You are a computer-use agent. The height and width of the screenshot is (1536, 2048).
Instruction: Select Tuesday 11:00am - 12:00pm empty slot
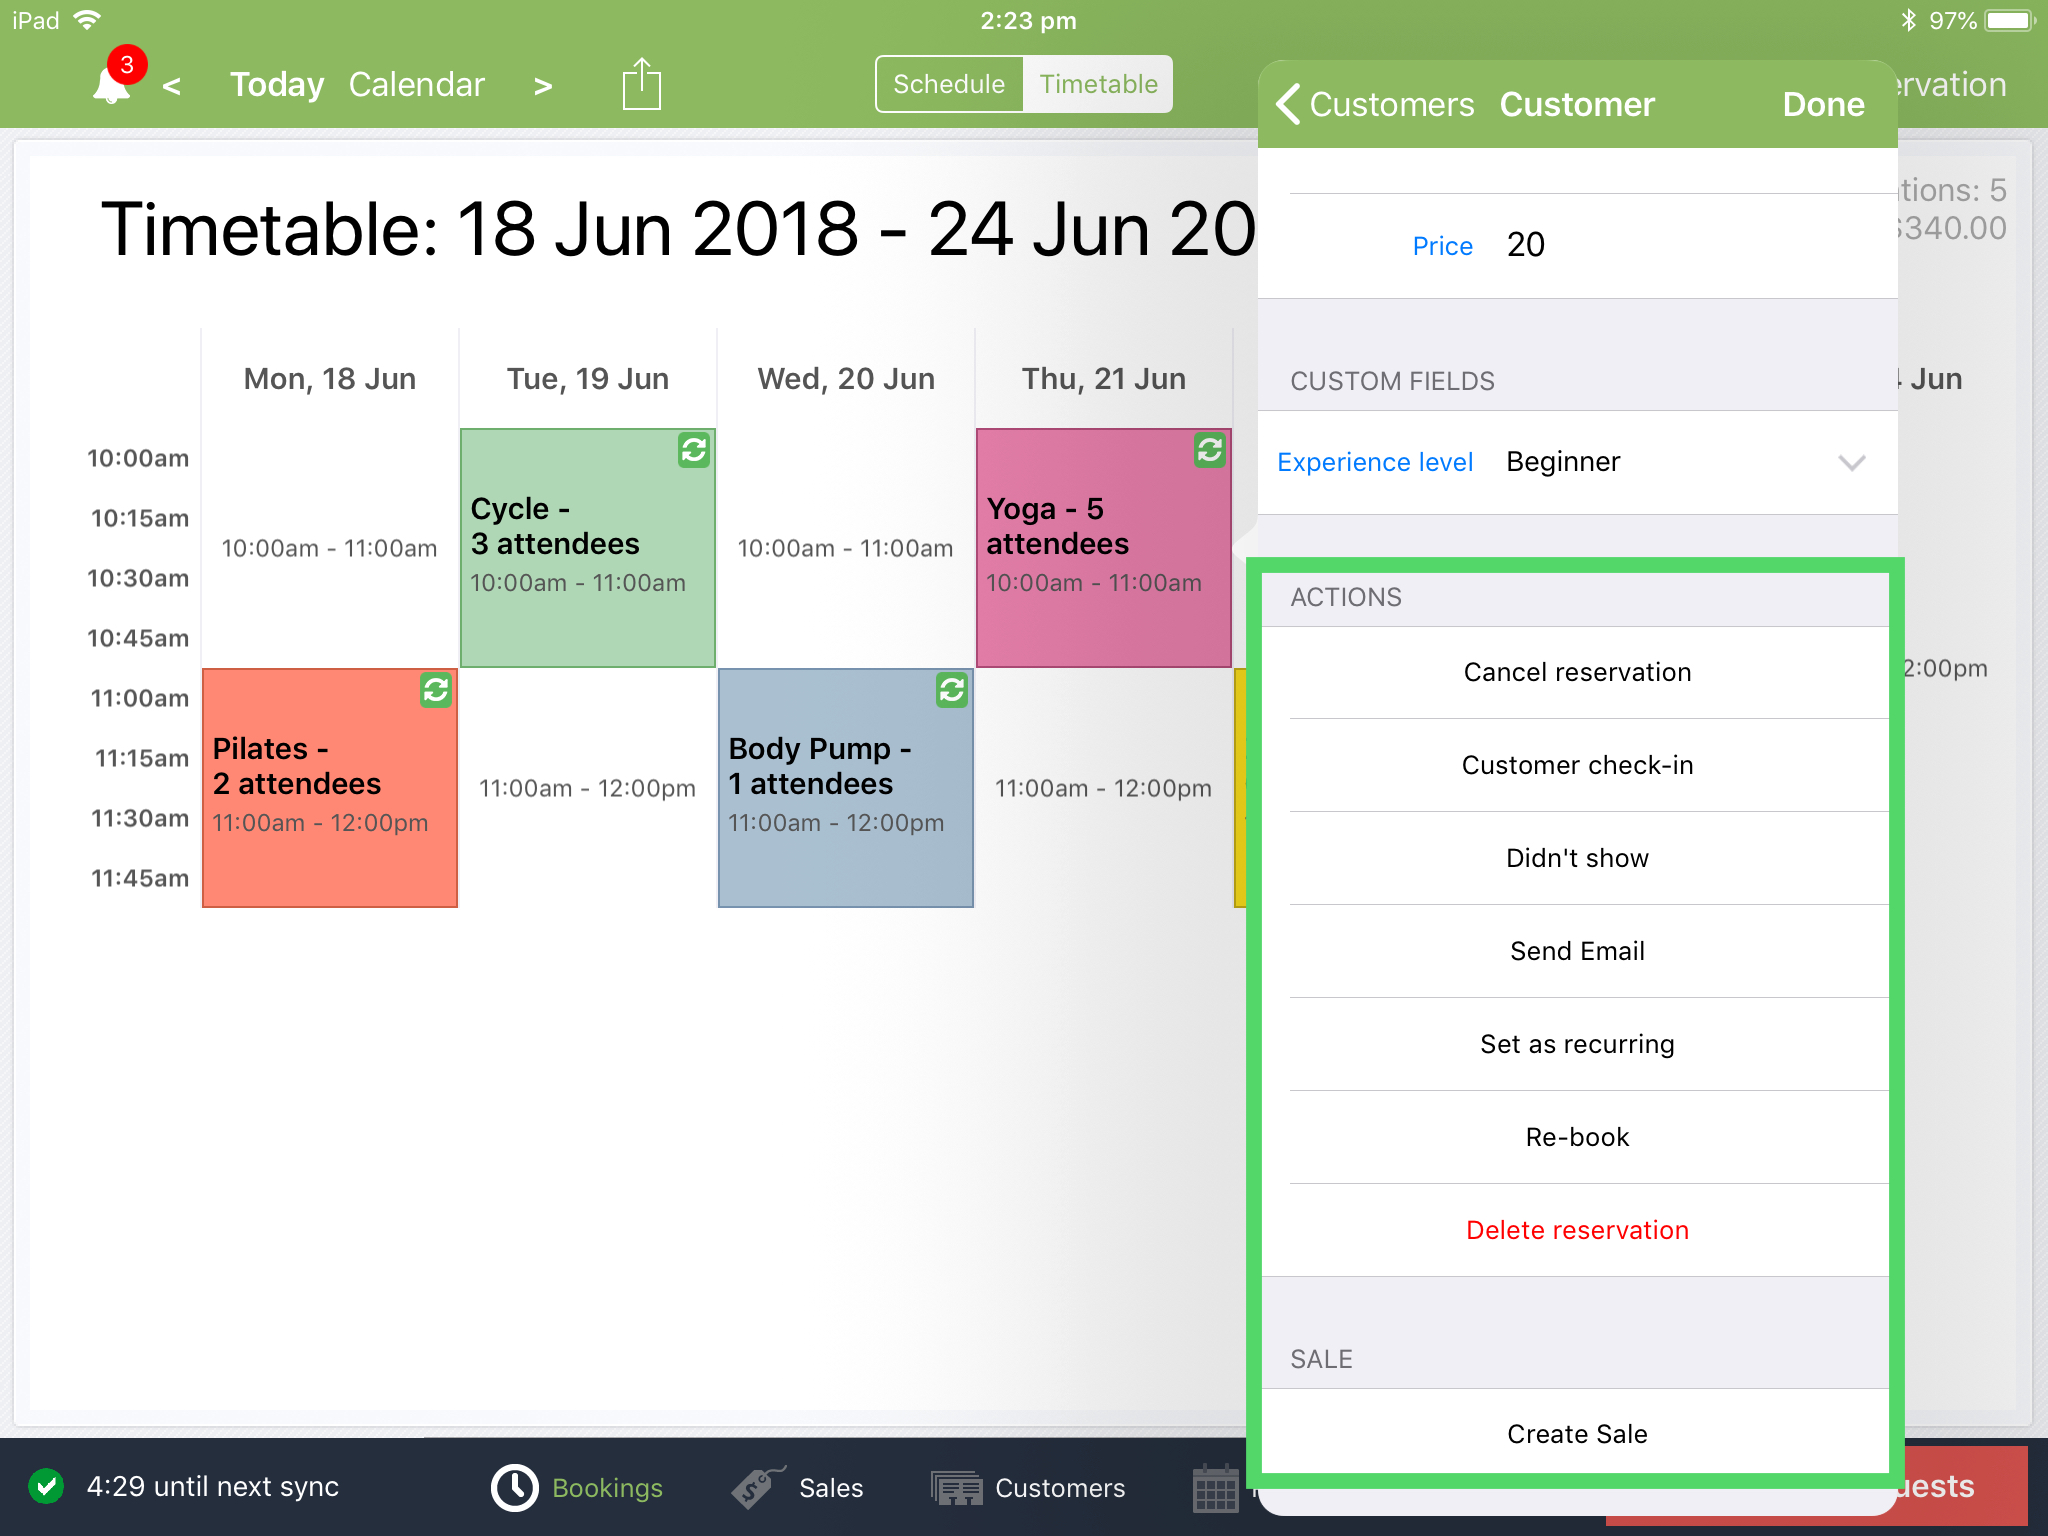coord(588,788)
